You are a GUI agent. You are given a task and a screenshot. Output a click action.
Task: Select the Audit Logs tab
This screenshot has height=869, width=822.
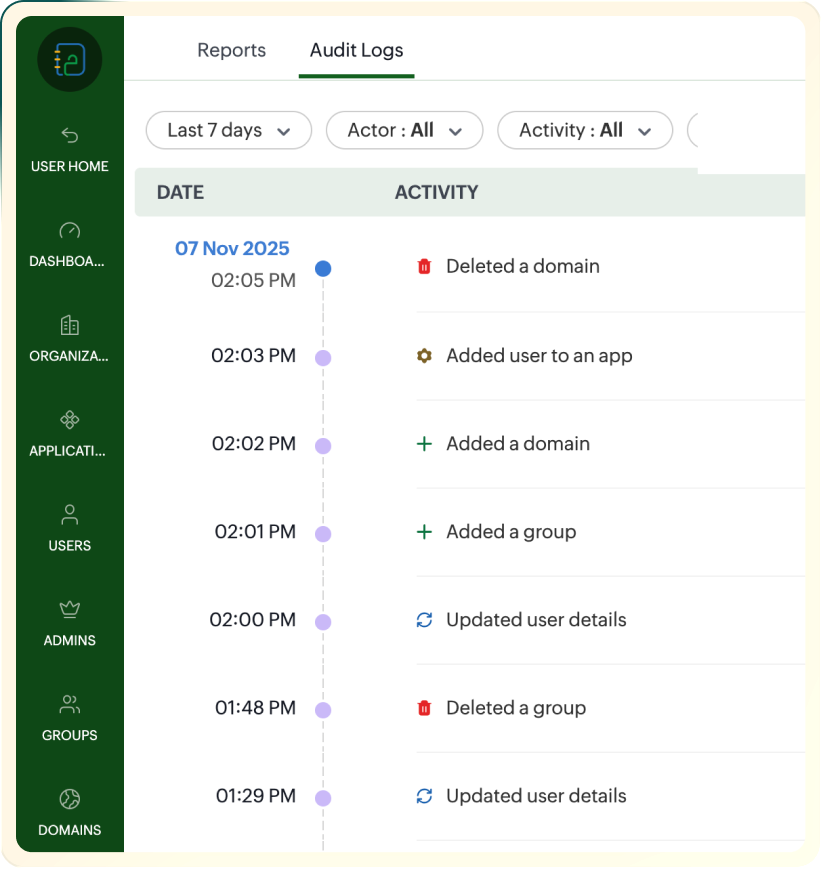tap(356, 50)
